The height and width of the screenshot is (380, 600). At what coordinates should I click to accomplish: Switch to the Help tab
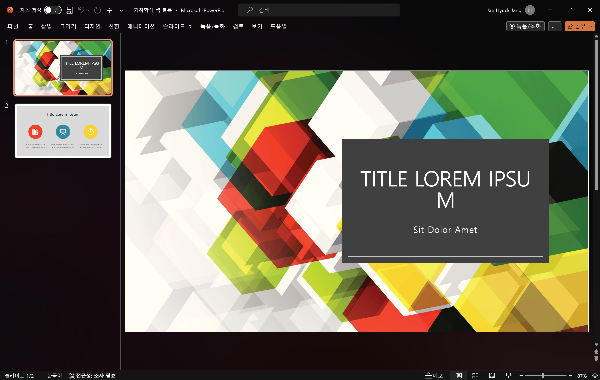coord(278,26)
